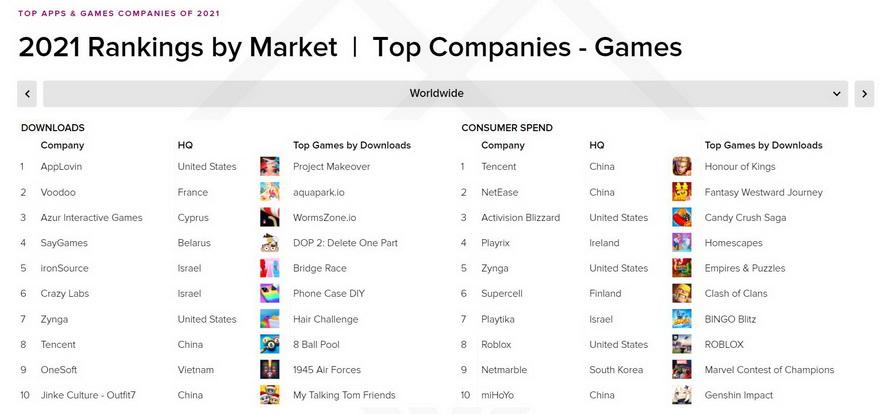Click the Candy Crush Saga icon
The image size is (880, 414).
coord(682,217)
